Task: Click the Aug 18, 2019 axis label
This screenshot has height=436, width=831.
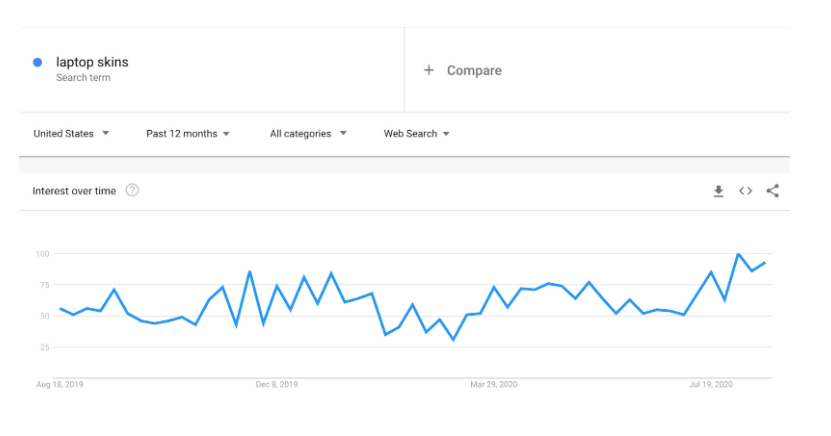Action: point(58,385)
